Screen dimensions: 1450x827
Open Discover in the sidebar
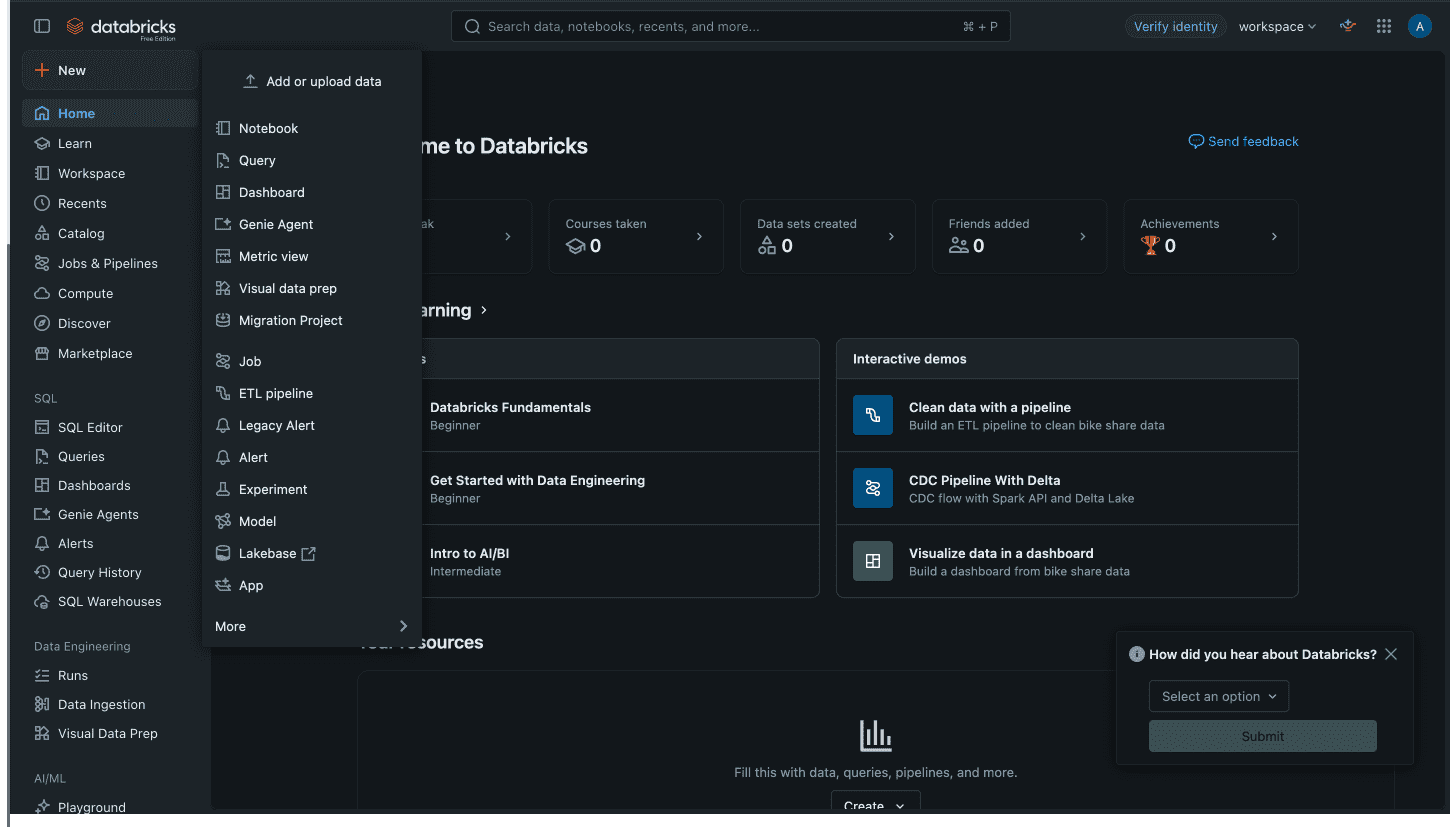[110, 323]
